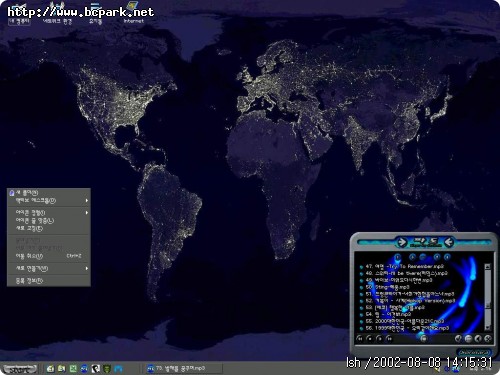Open 등록 정보(R) properties menu entry
This screenshot has width=500, height=375.
click(49, 281)
